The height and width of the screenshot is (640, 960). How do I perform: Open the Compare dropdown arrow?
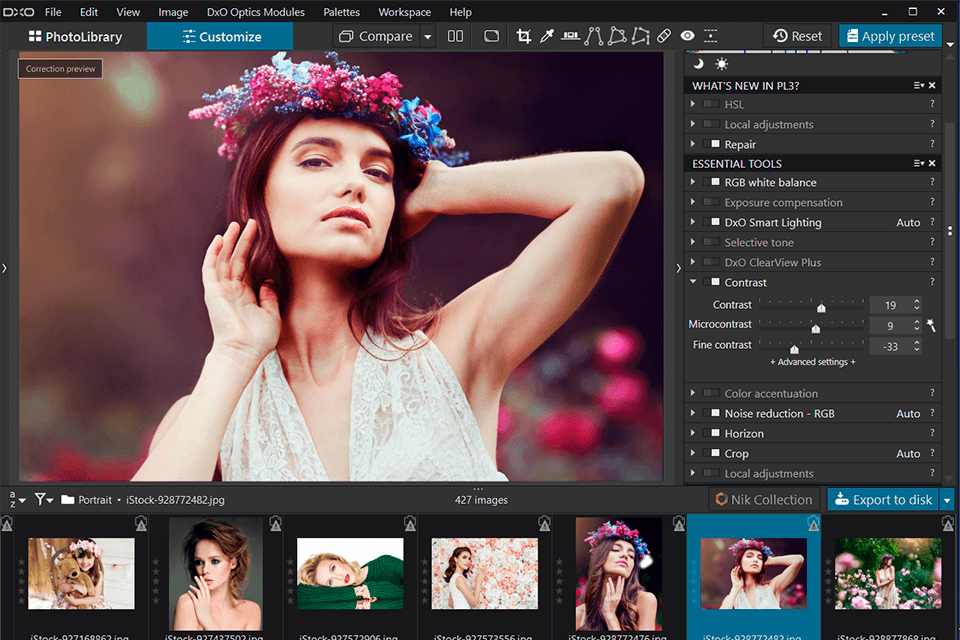pos(428,37)
